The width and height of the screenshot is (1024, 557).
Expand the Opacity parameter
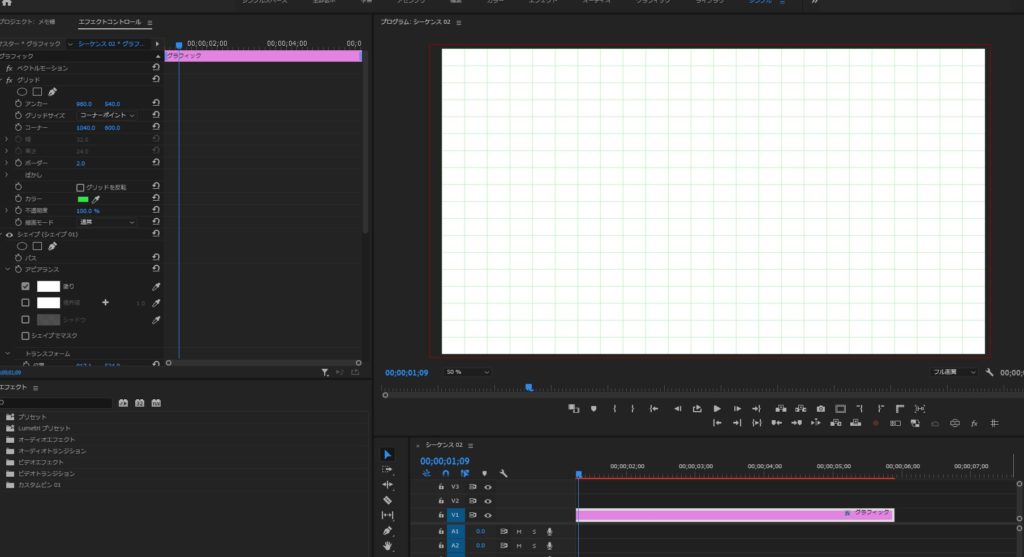7,211
